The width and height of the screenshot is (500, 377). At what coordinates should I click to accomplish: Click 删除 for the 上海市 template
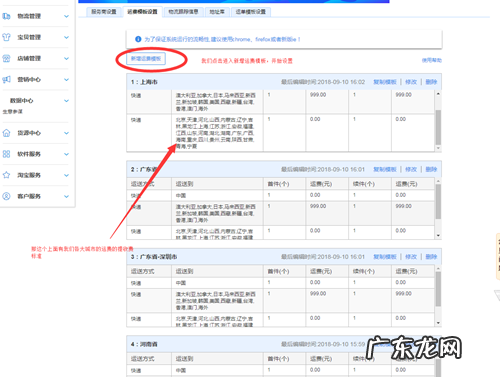point(431,82)
